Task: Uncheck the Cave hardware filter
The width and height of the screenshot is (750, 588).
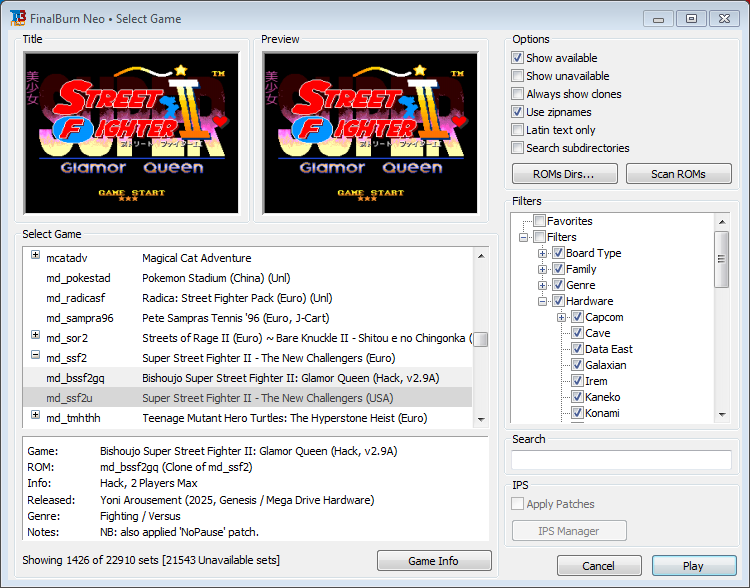Action: tap(577, 333)
